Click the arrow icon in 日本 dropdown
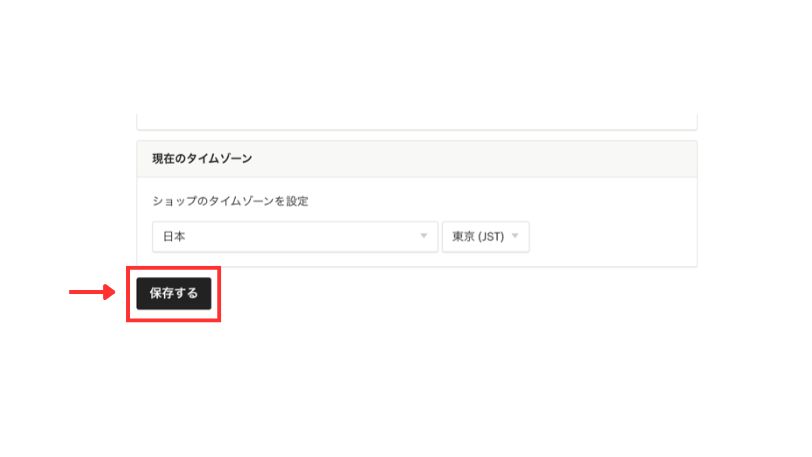Viewport: 812px width, 457px height. coord(424,236)
